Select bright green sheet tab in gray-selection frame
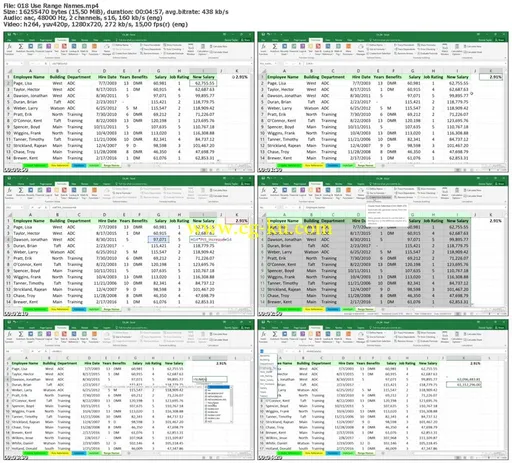Image resolution: width=512 pixels, height=463 pixels. coord(289,310)
